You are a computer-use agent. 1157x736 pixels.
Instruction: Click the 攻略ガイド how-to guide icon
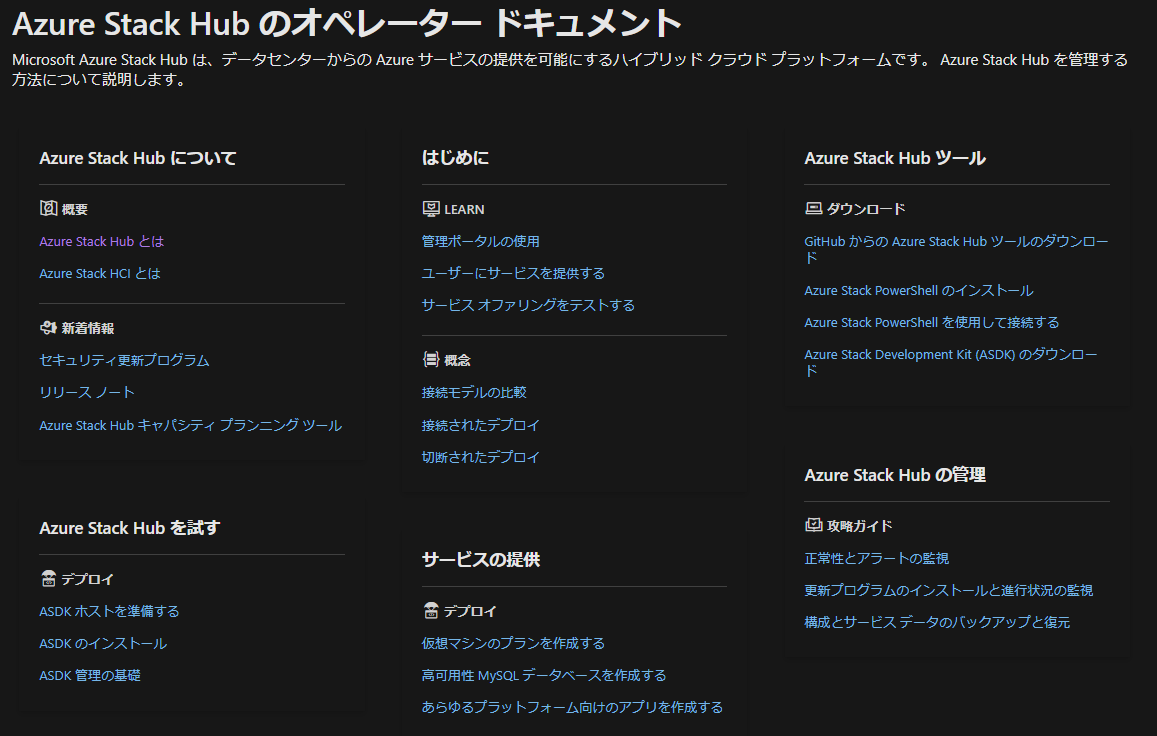813,525
